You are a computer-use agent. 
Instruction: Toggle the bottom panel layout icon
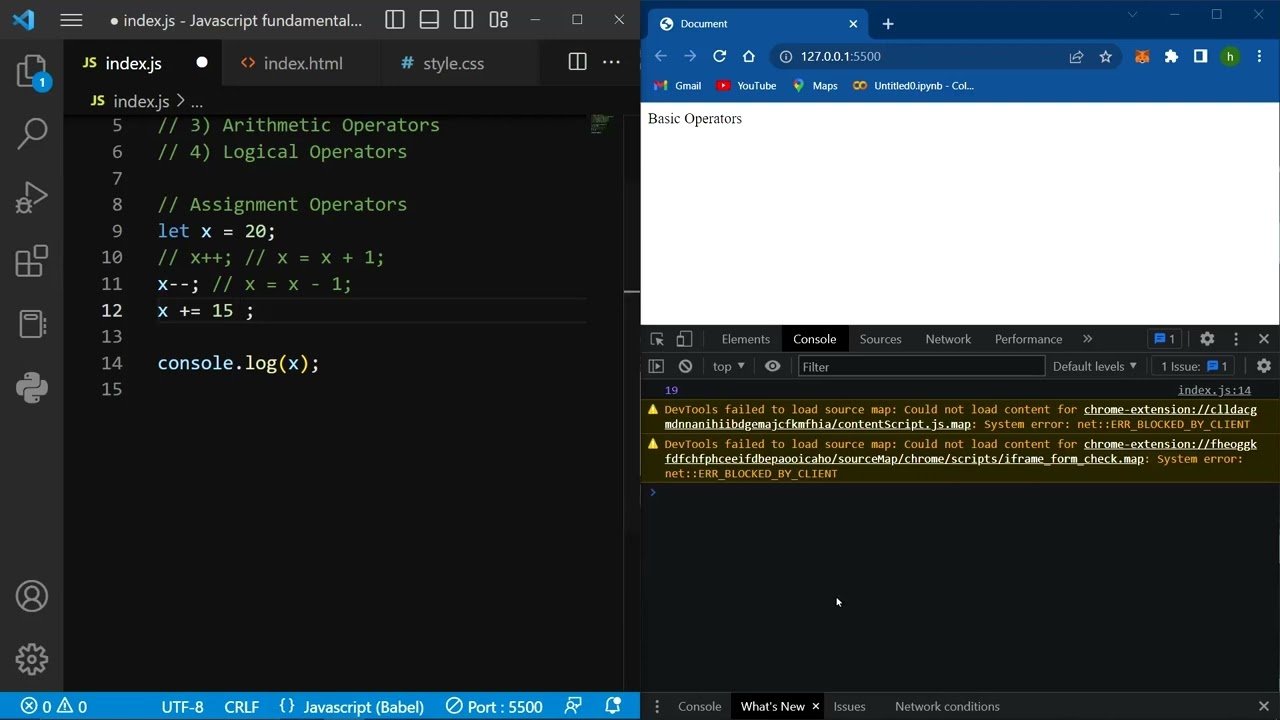coord(430,20)
